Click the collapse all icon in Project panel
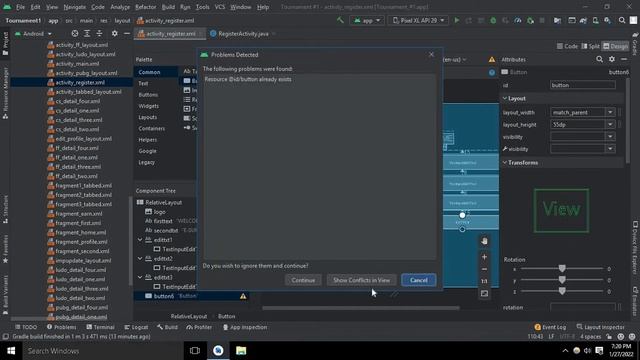 [99, 34]
